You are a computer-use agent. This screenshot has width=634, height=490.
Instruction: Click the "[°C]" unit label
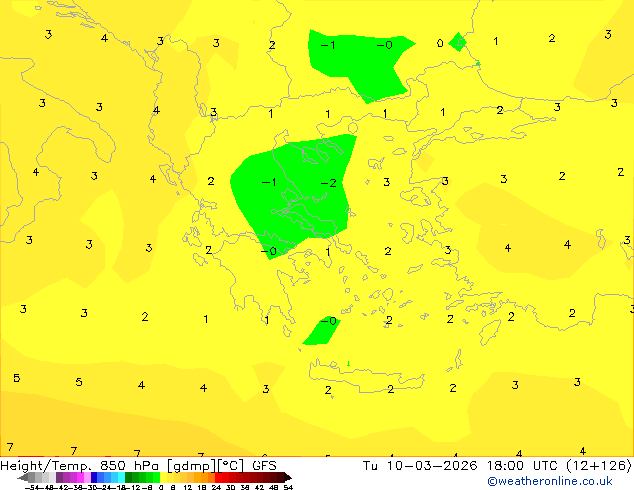pyautogui.click(x=231, y=466)
